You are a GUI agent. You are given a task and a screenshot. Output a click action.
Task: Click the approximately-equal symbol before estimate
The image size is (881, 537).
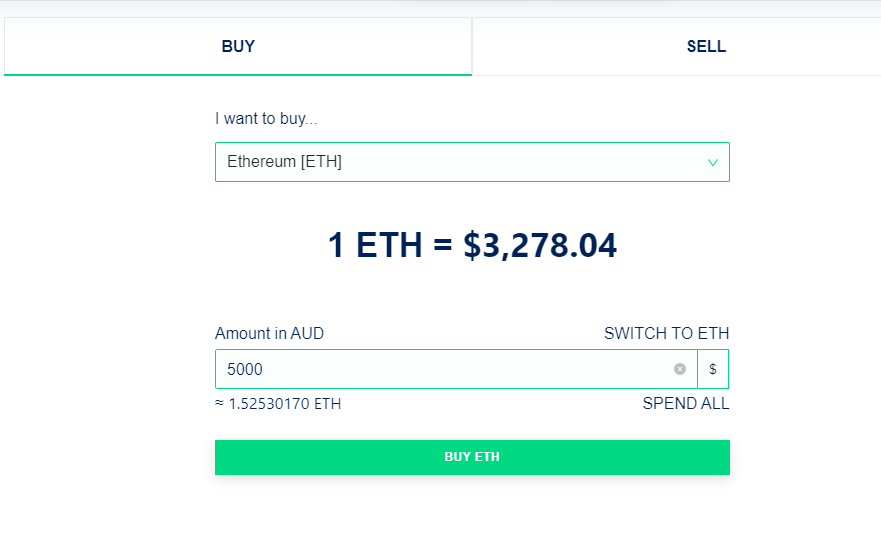[x=220, y=404]
